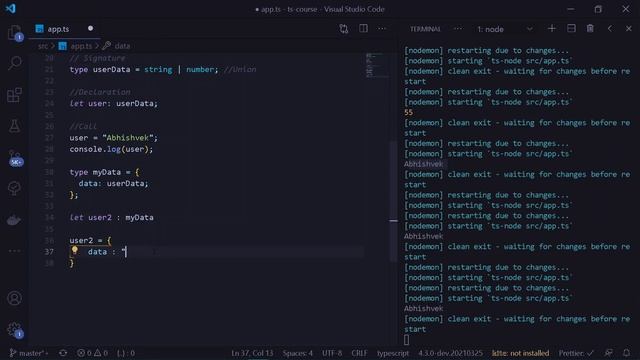Open notifications bell in status bar
Image resolution: width=640 pixels, height=360 pixels.
626,353
